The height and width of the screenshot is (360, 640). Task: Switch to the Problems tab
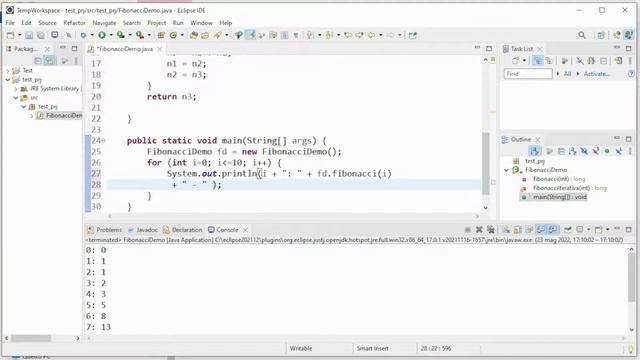104,230
